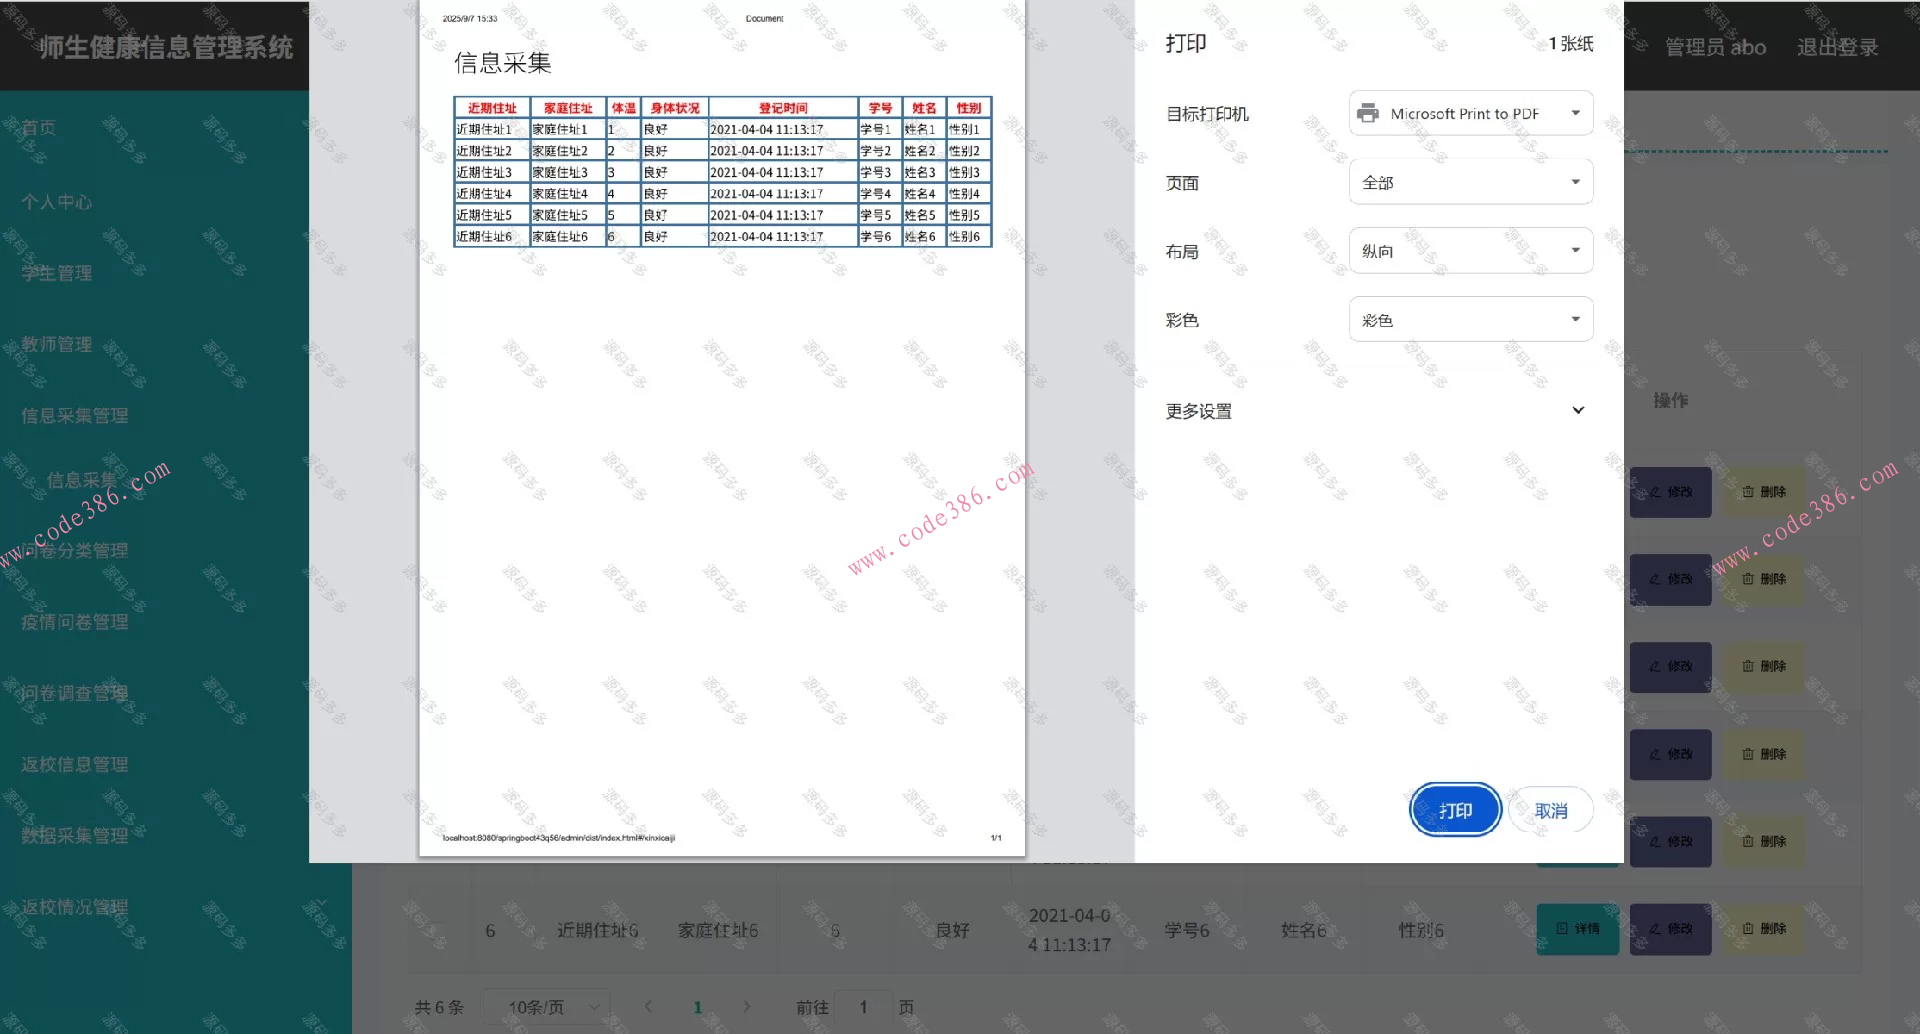Open the 彩色 color mode selector

1469,319
